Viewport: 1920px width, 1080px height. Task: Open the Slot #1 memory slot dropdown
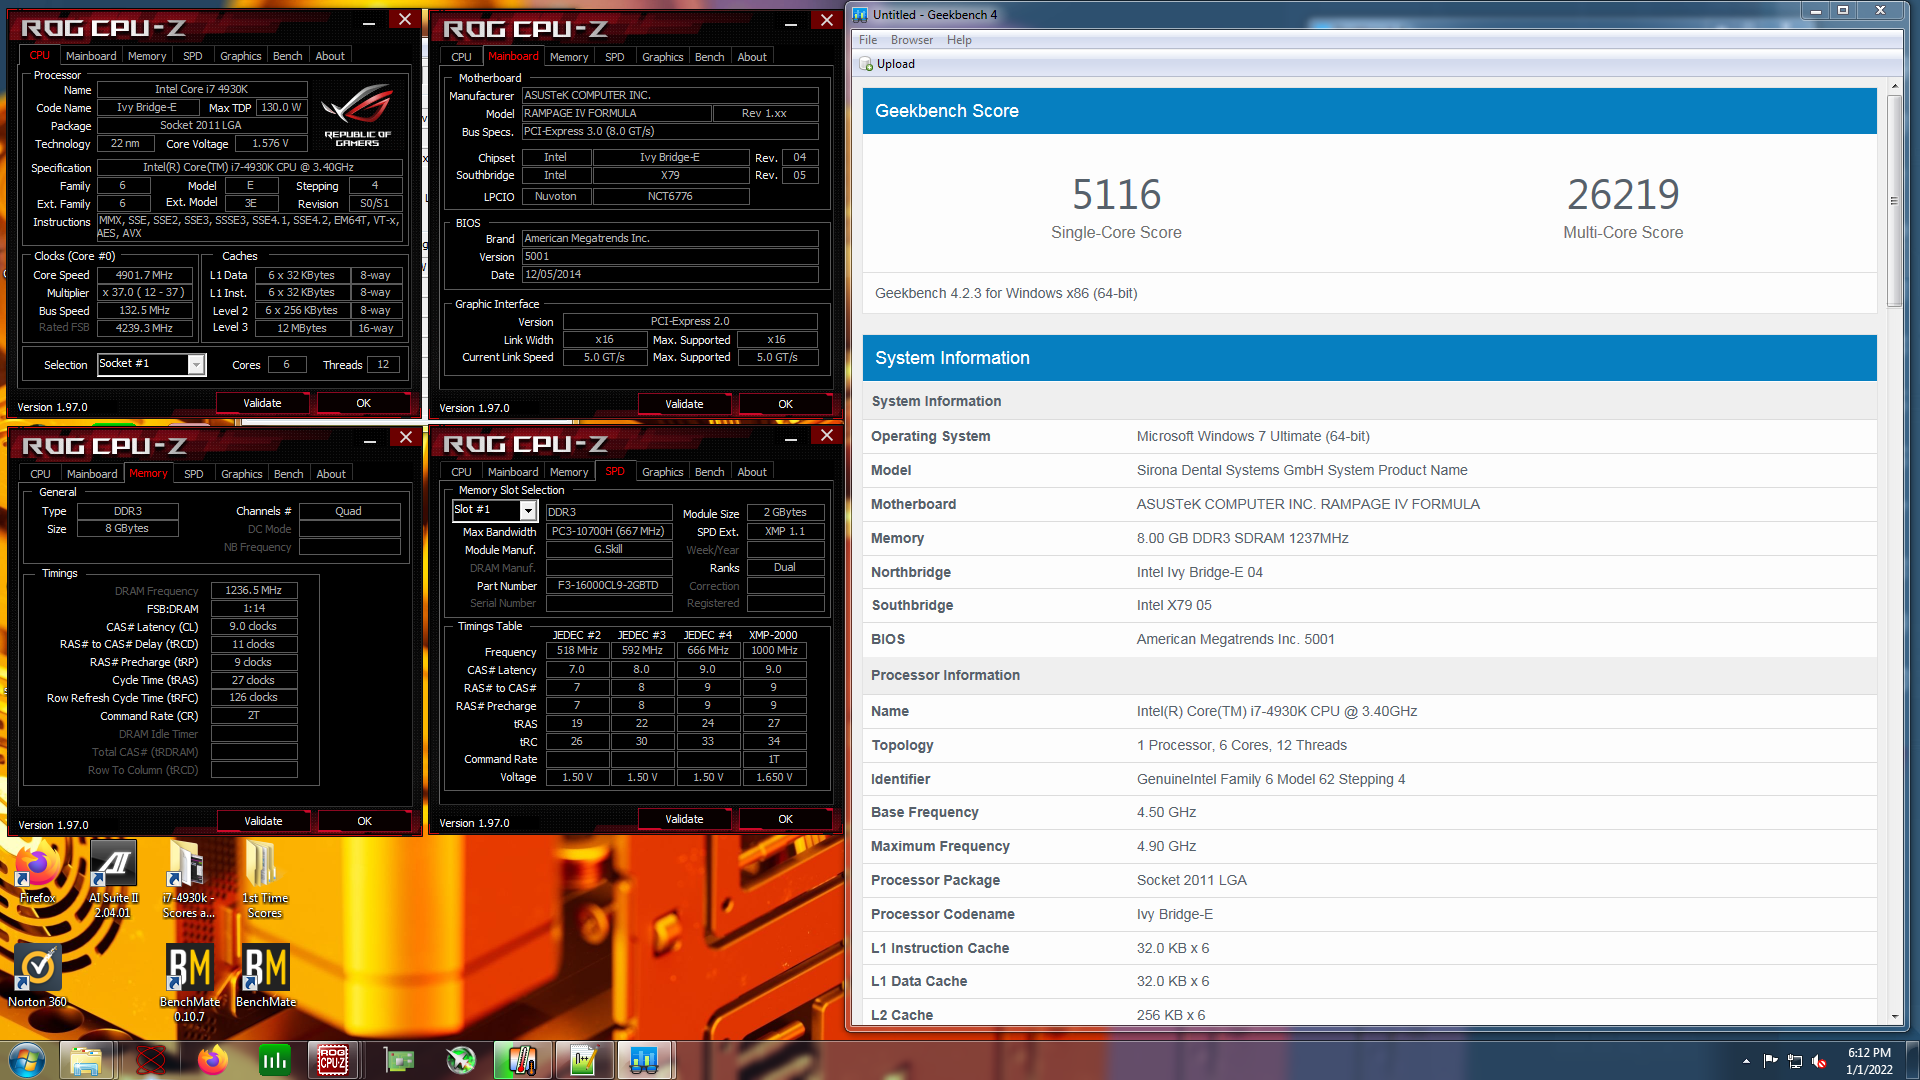(x=528, y=511)
